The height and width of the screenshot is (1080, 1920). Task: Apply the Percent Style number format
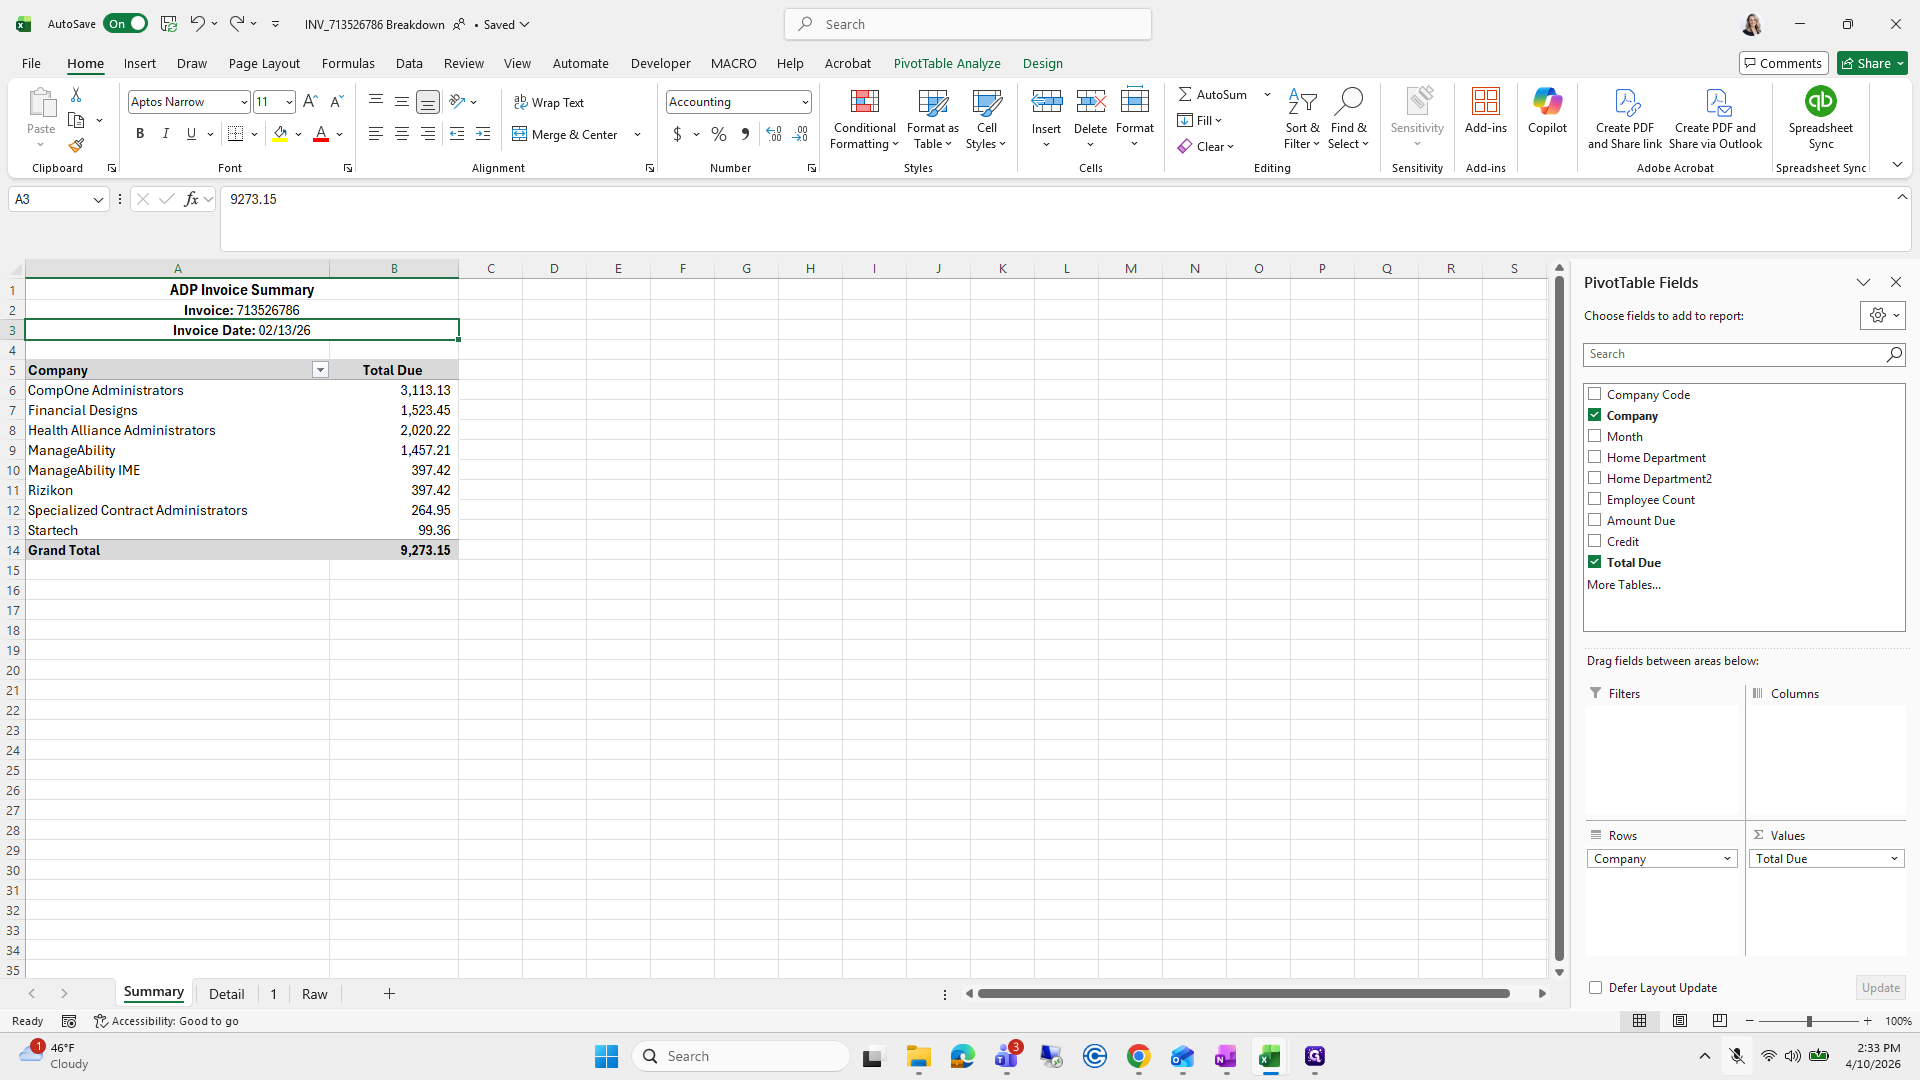[719, 134]
